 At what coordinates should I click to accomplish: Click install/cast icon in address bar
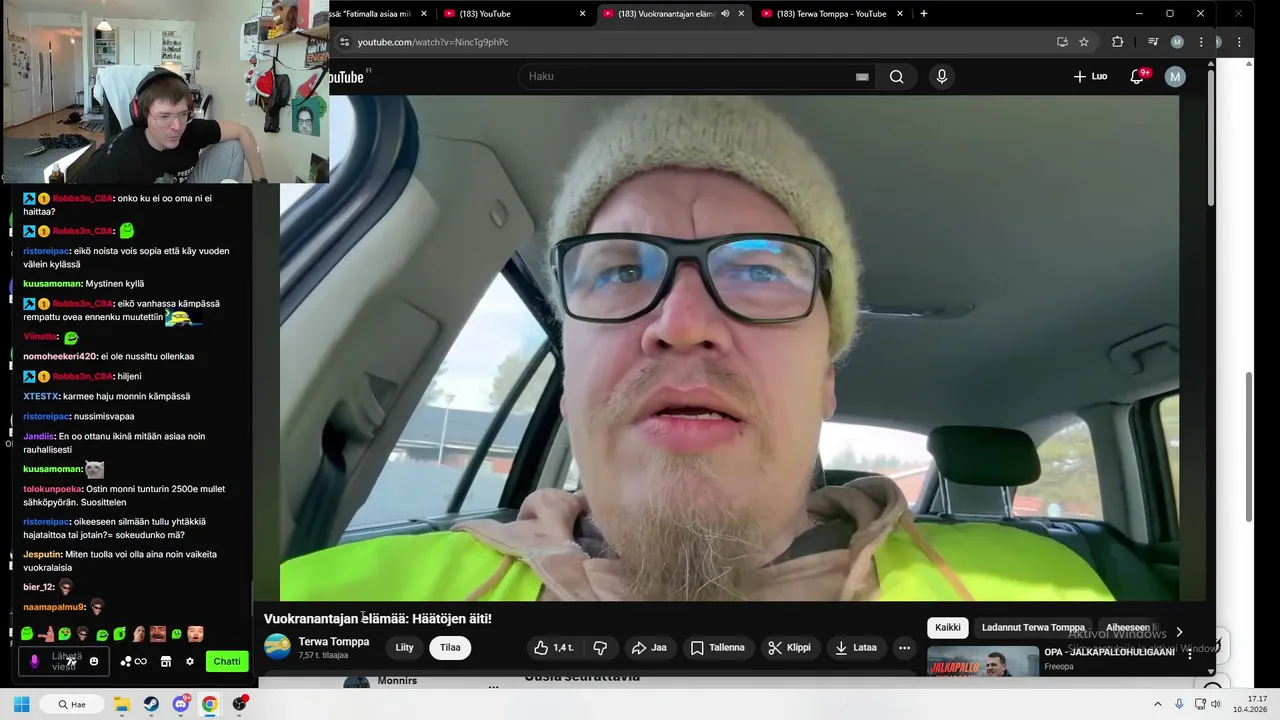(1062, 42)
